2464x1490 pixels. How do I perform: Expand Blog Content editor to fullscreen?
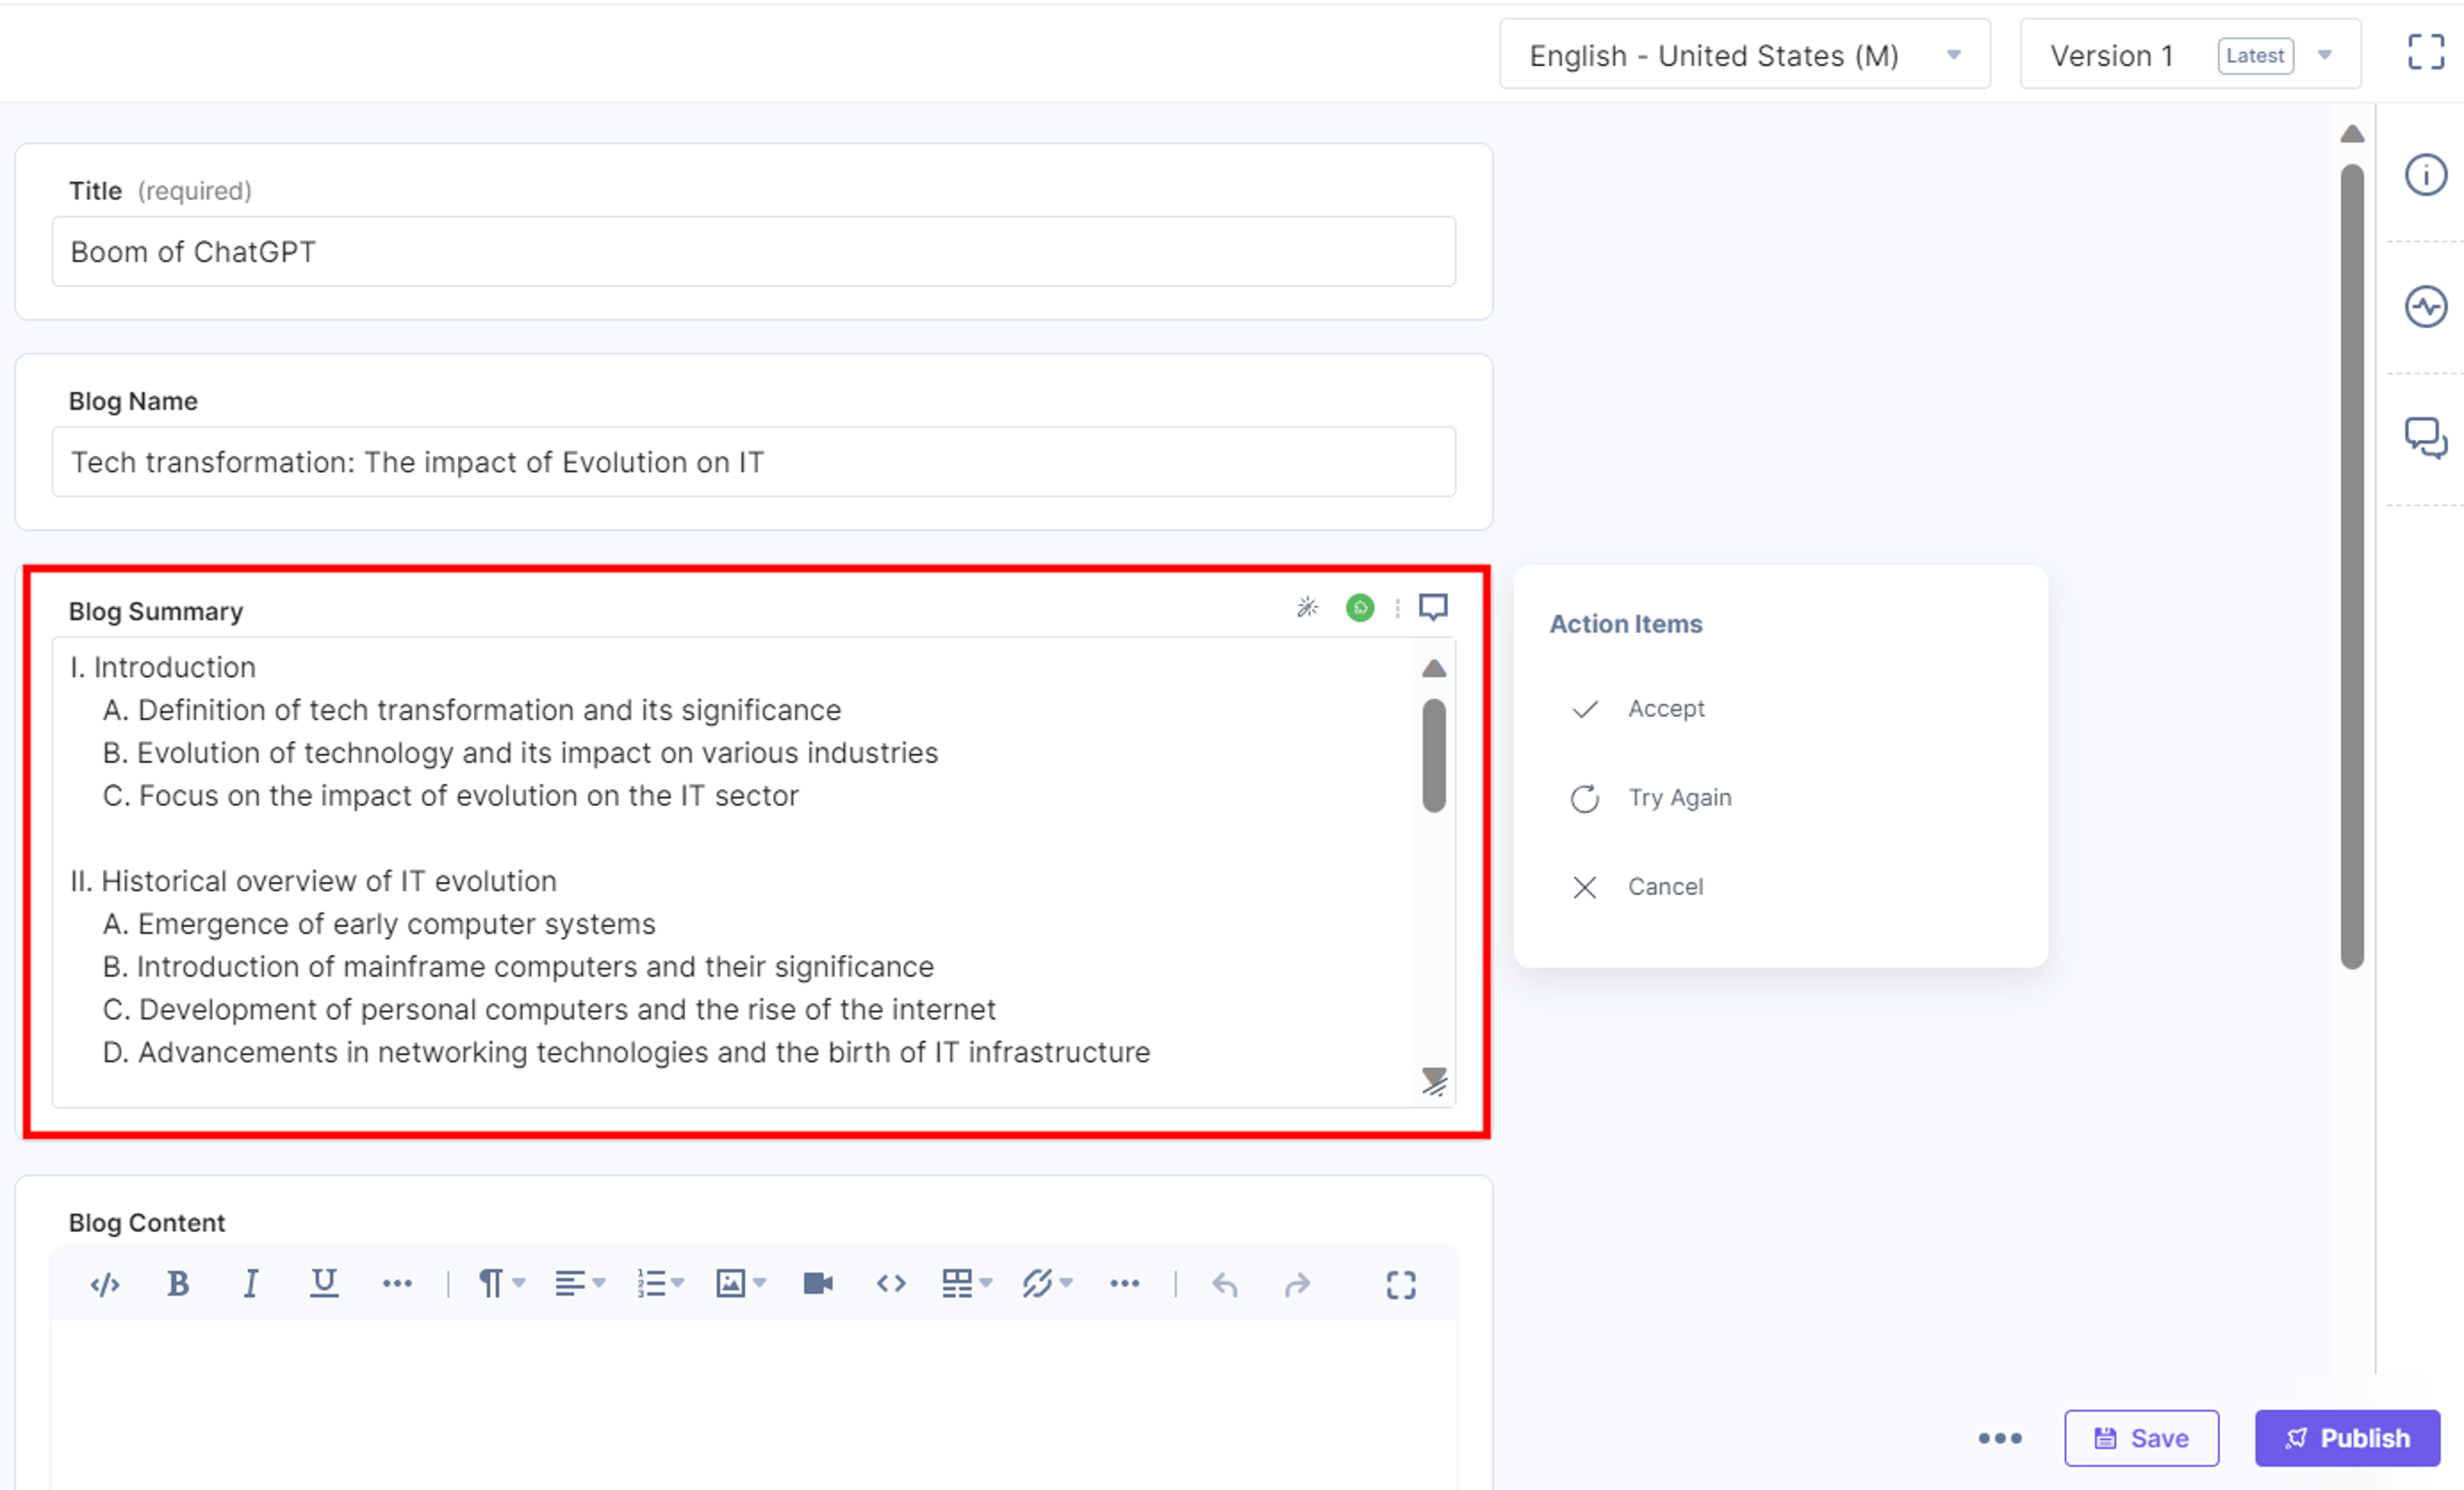click(x=1401, y=1285)
